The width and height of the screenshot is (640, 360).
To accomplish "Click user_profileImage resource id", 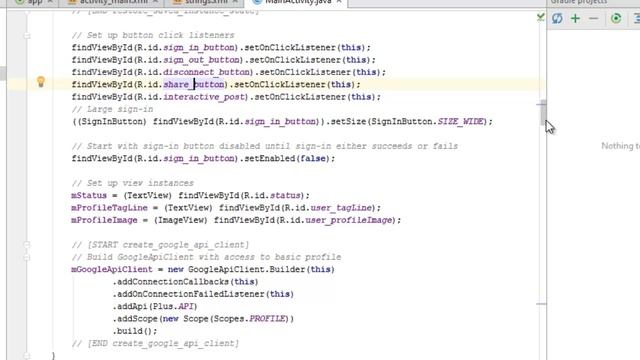I will pos(349,220).
